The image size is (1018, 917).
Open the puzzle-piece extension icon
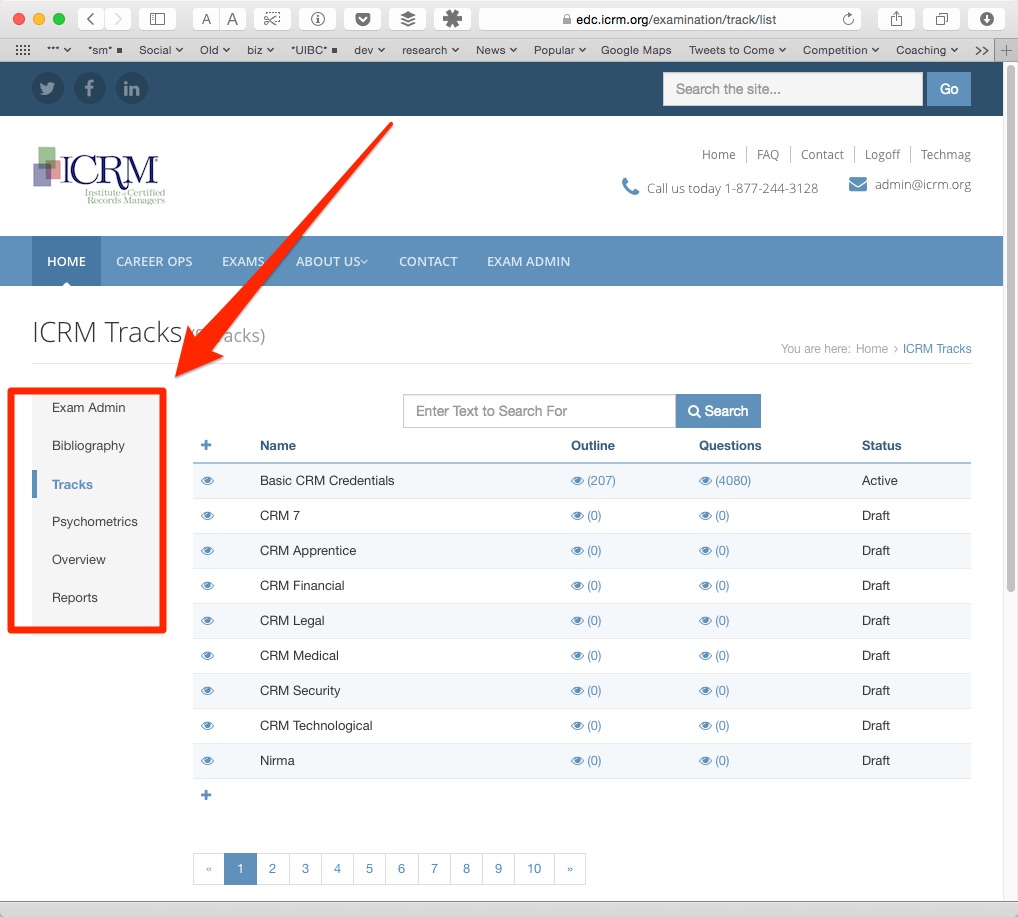point(452,19)
